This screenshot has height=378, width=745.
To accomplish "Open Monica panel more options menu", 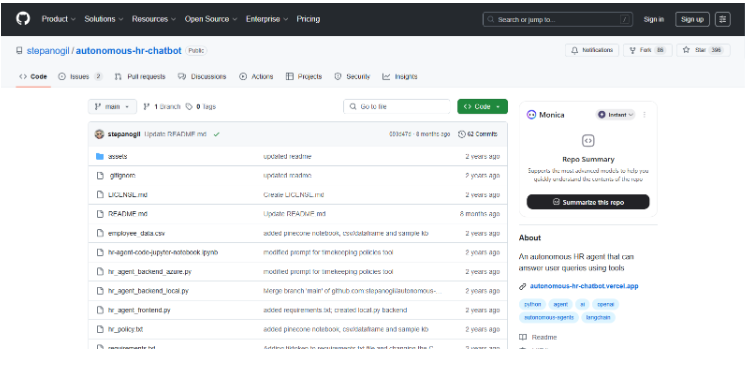I will click(644, 114).
